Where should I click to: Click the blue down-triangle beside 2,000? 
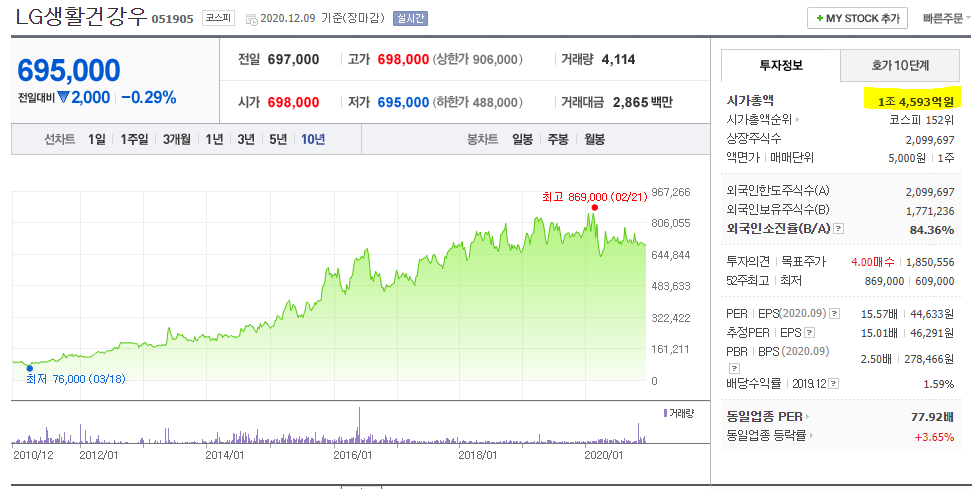pos(63,98)
